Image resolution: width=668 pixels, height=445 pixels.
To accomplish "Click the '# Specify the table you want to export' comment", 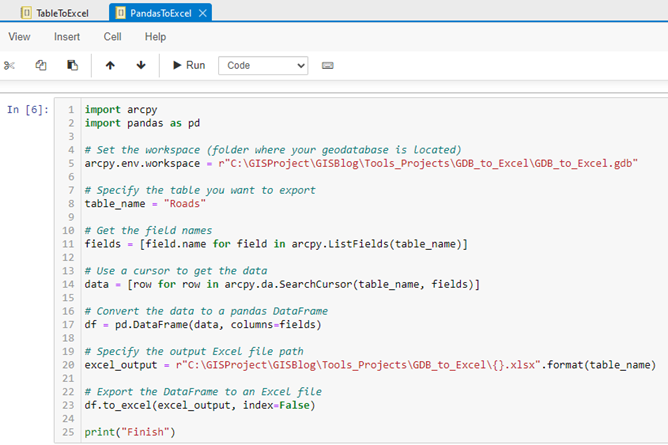I will click(x=200, y=190).
